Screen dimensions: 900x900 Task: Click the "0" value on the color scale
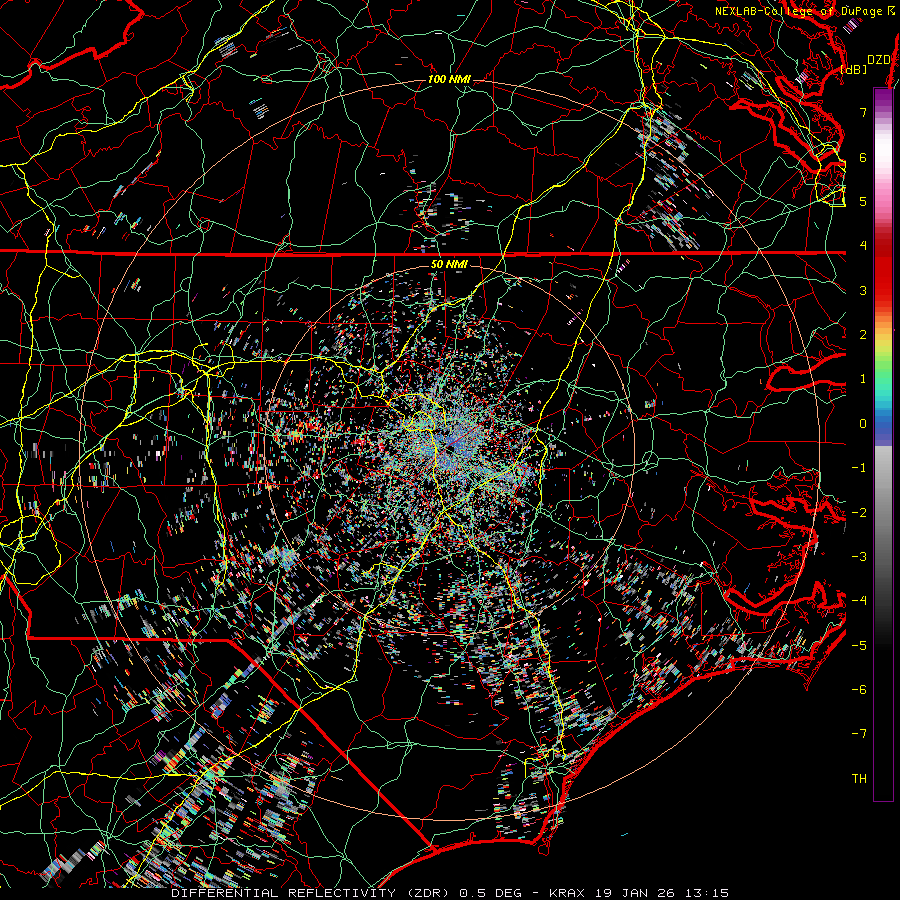(x=863, y=424)
